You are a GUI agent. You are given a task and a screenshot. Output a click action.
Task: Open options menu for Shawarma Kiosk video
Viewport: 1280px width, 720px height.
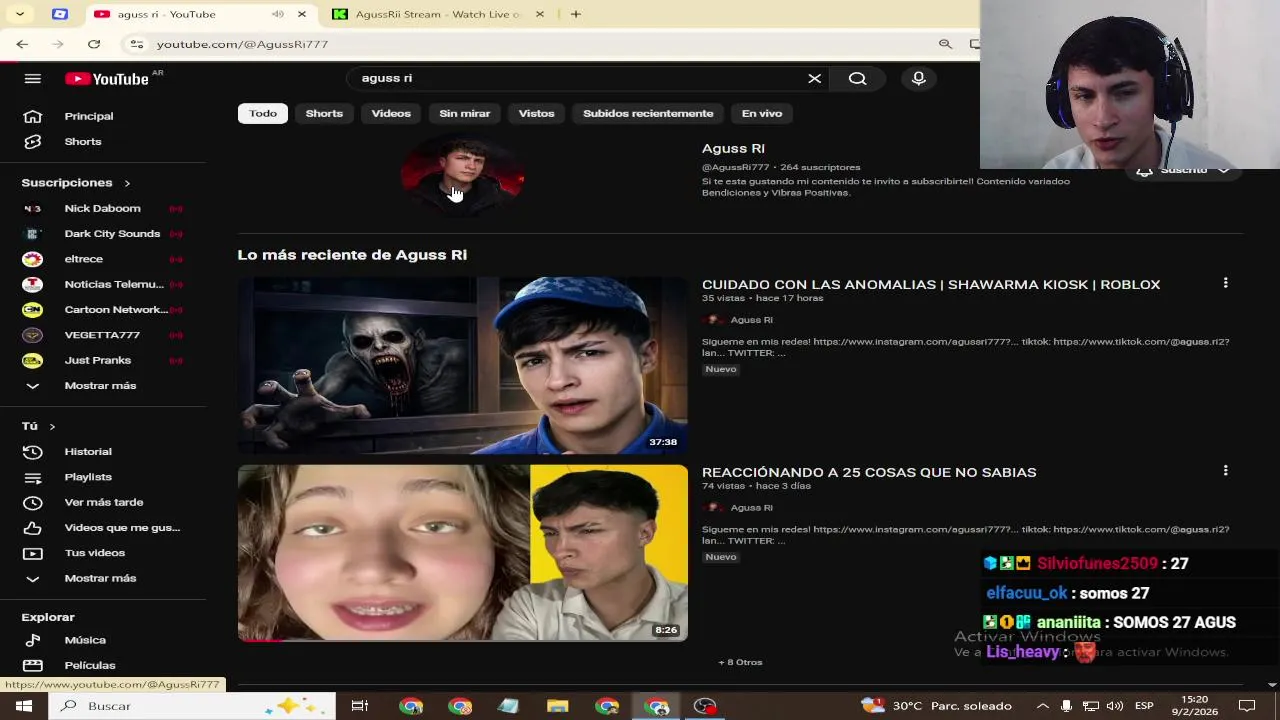coord(1225,283)
